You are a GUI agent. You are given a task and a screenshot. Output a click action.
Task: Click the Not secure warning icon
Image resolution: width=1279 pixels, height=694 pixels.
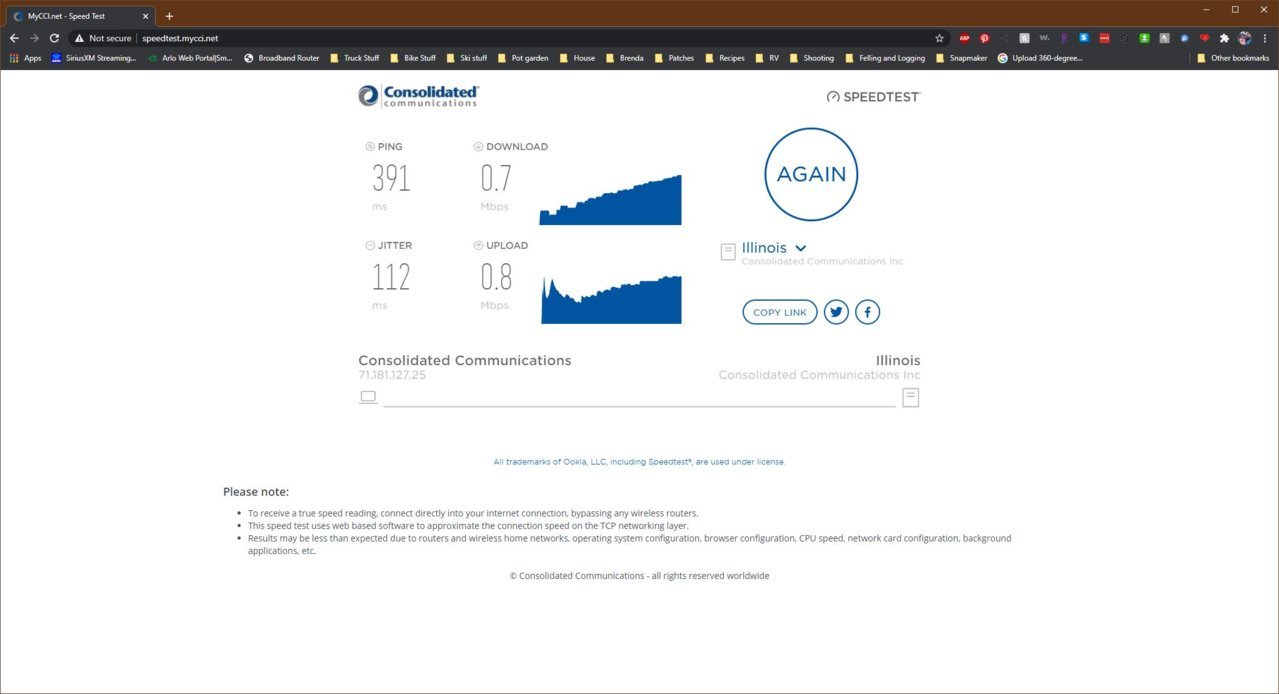[79, 38]
